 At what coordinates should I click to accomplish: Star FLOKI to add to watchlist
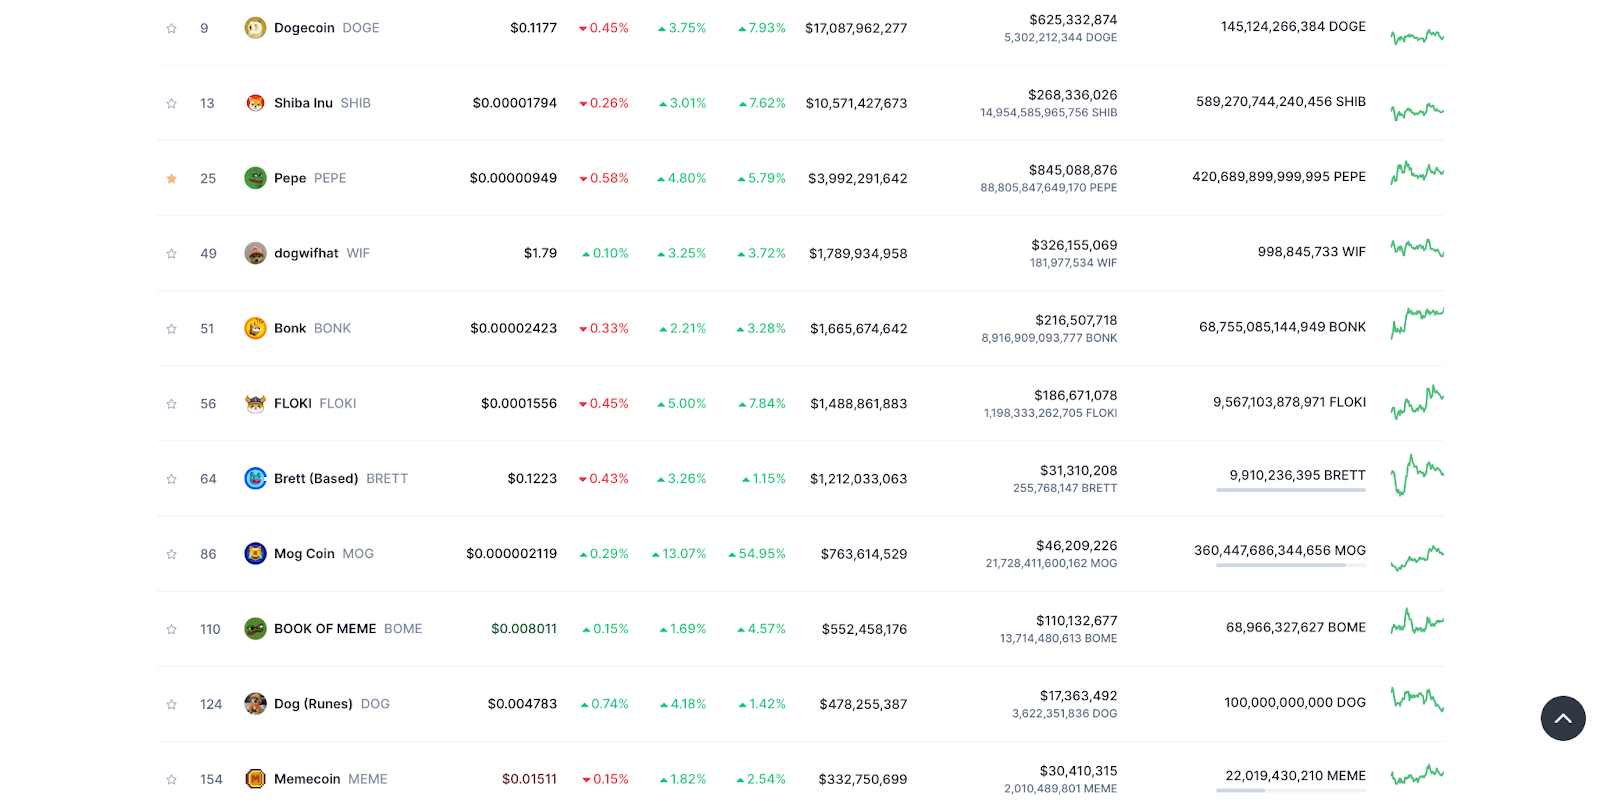171,403
